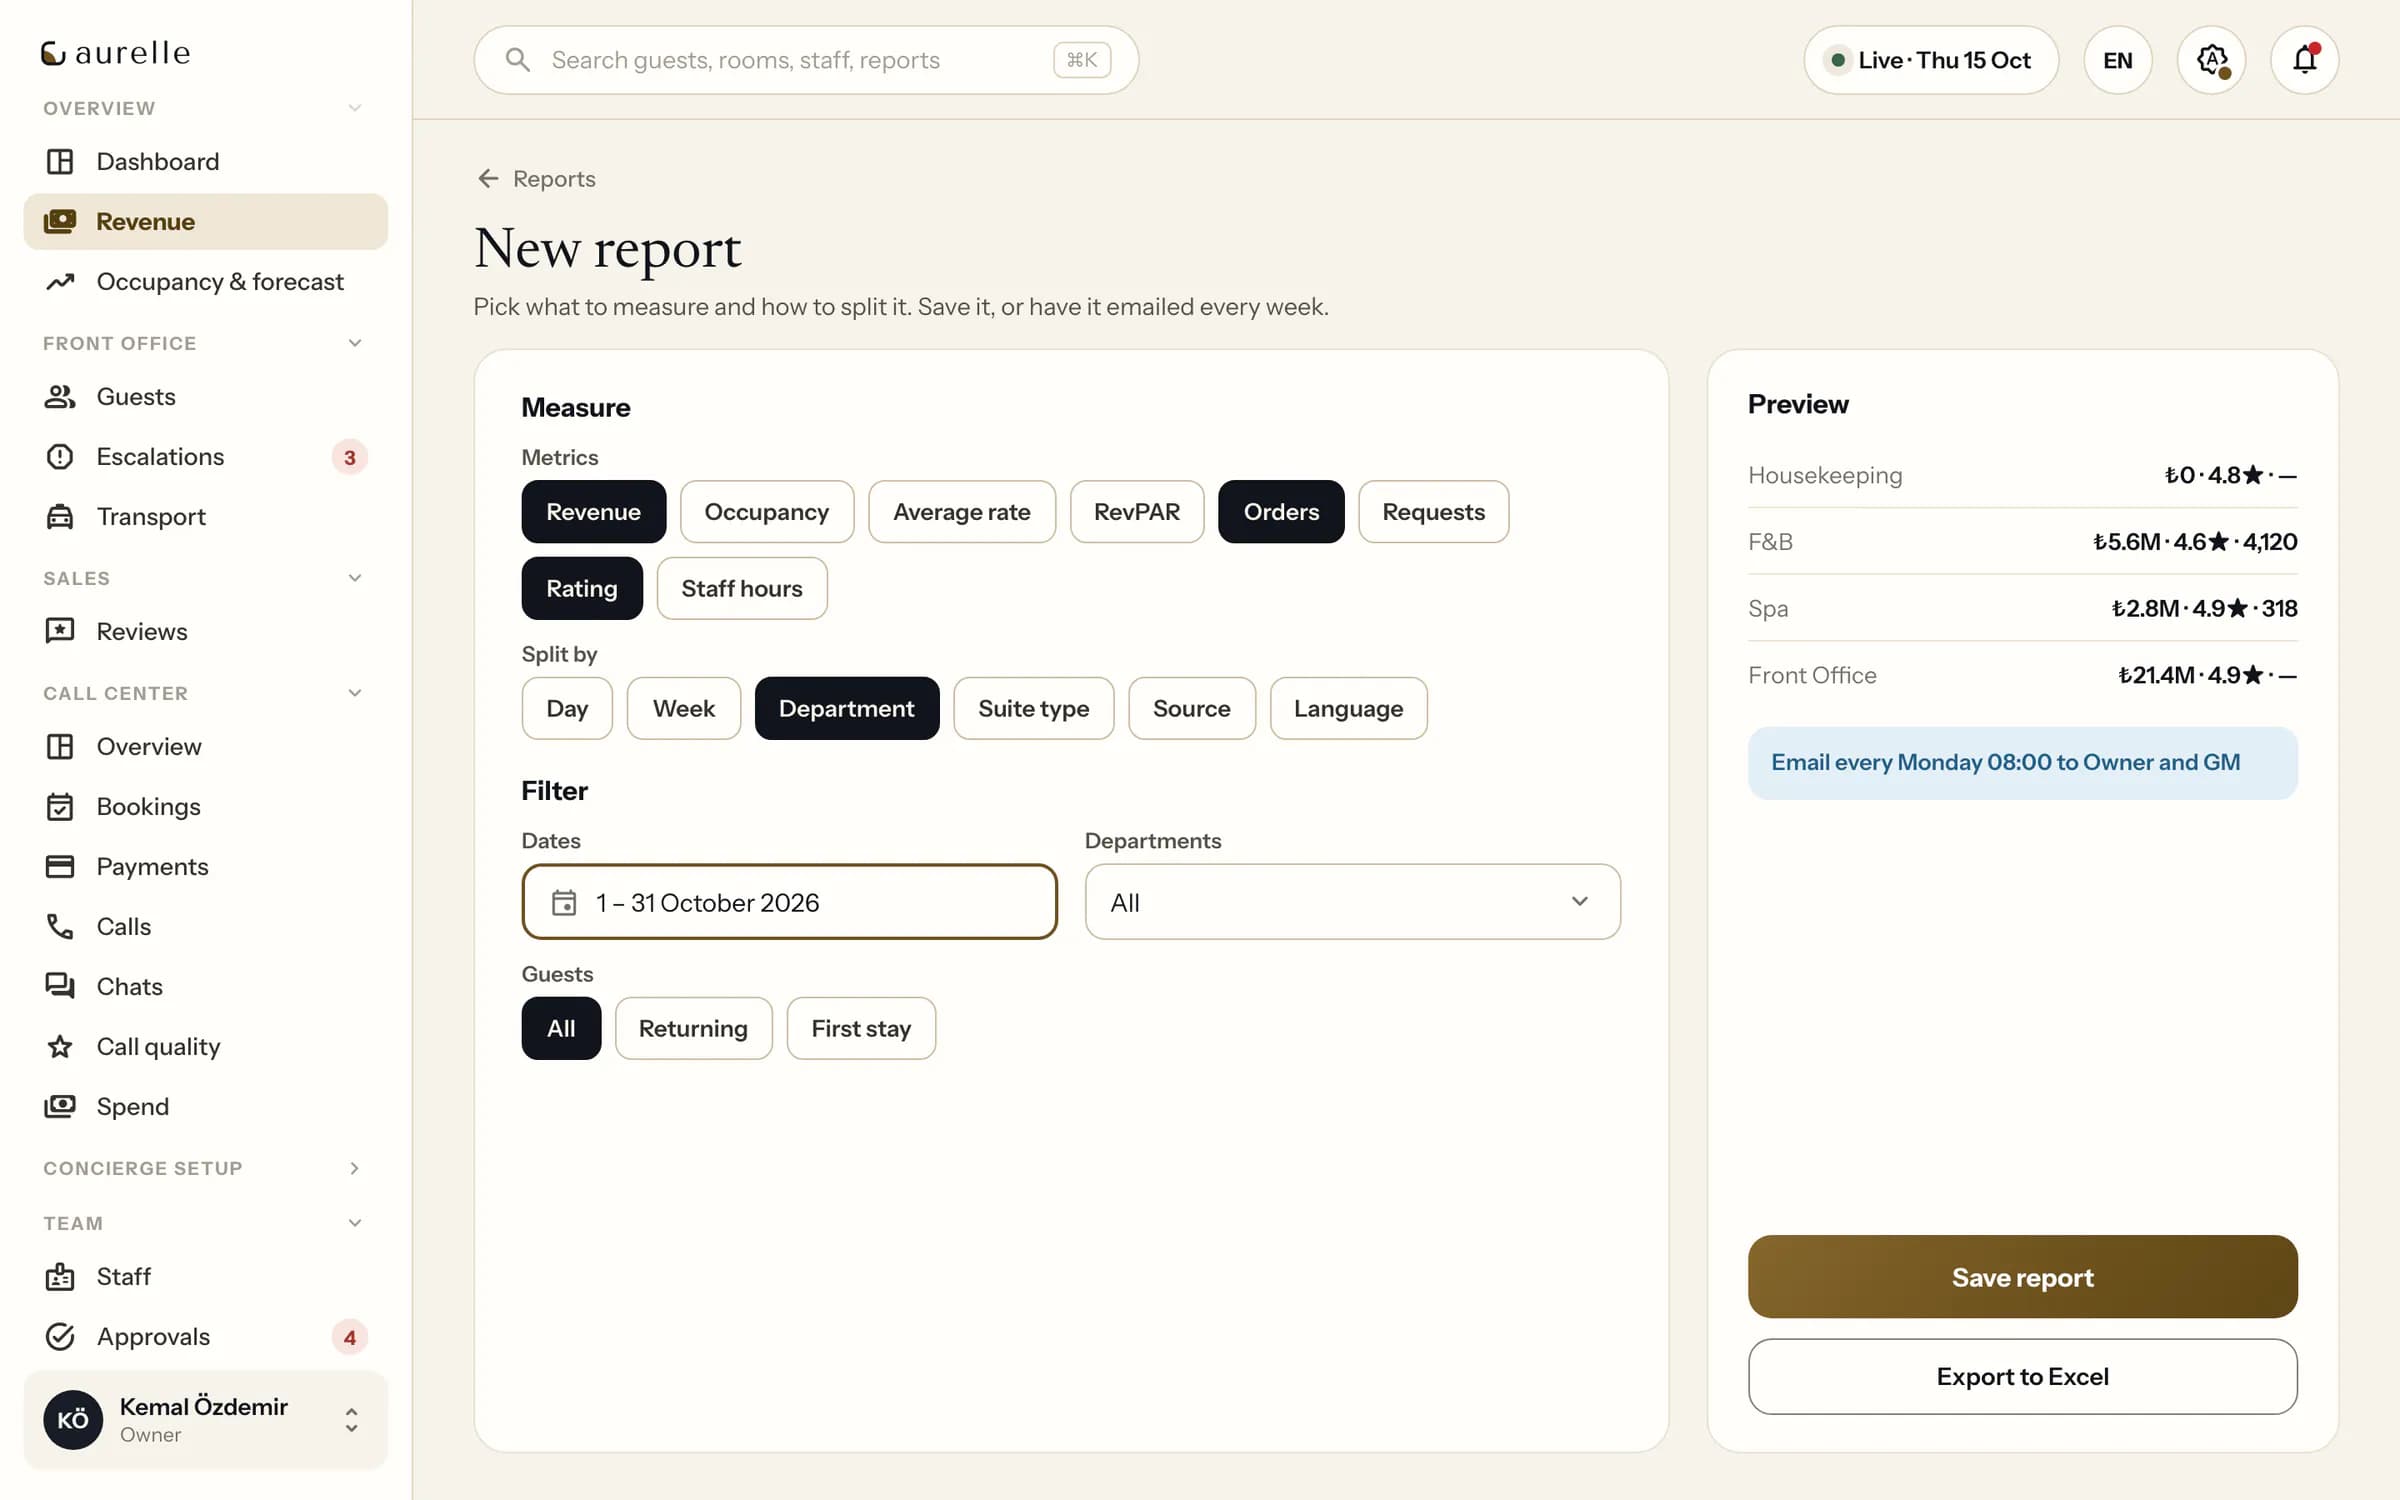Viewport: 2400px width, 1500px height.
Task: Click the Spend money icon
Action: point(60,1106)
